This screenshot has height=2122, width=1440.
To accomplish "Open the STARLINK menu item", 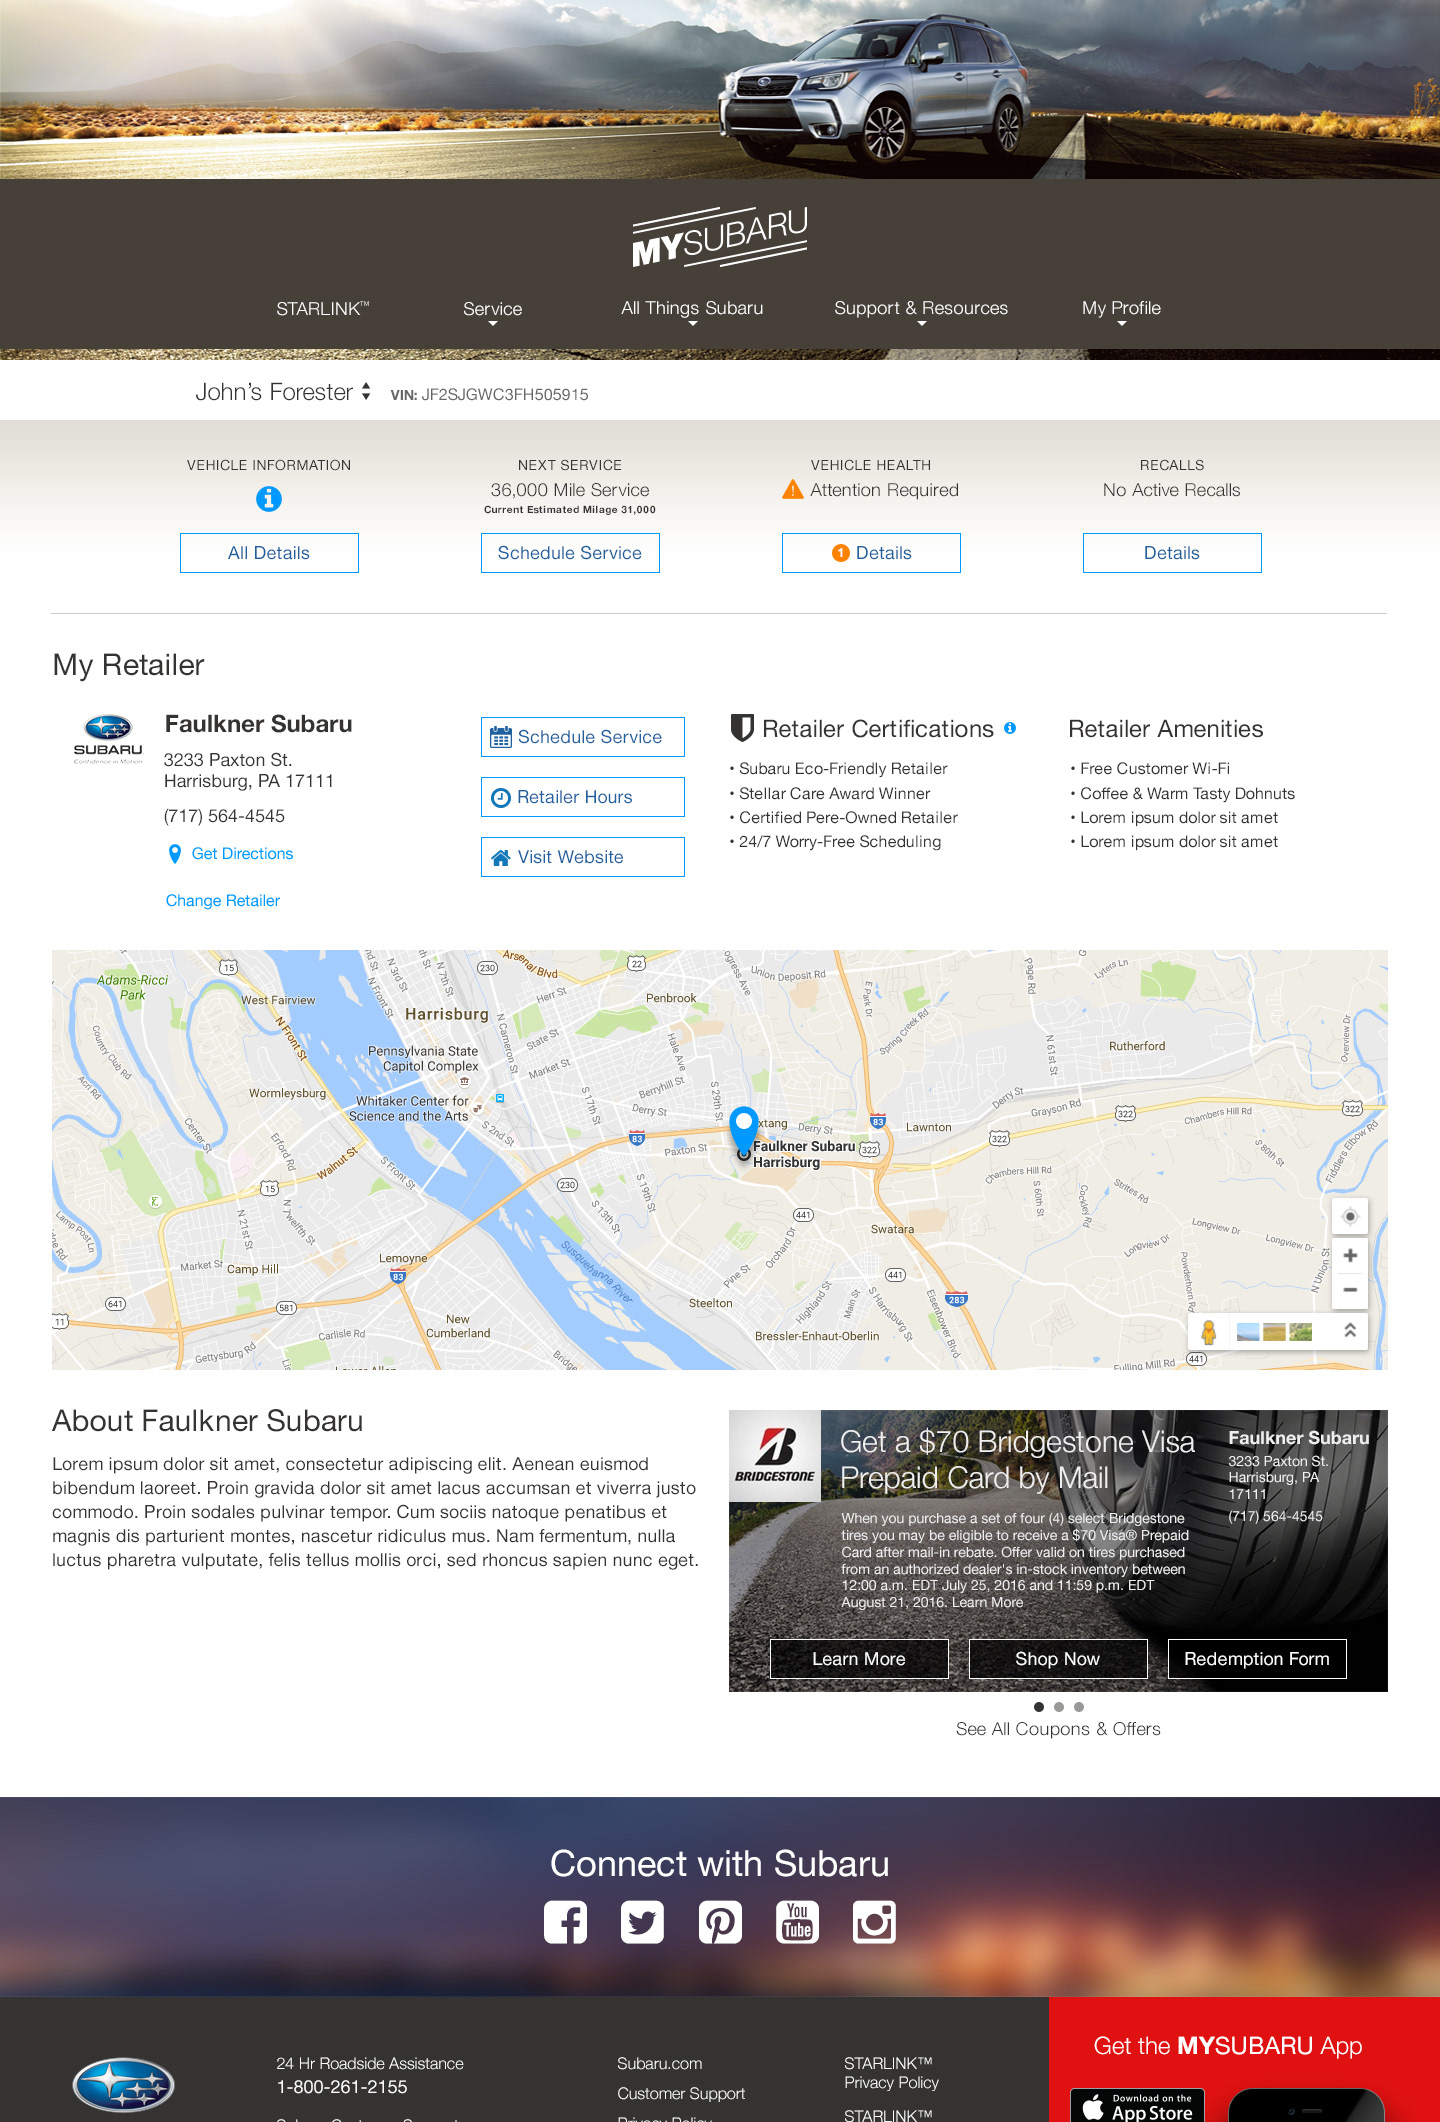I will click(x=323, y=308).
